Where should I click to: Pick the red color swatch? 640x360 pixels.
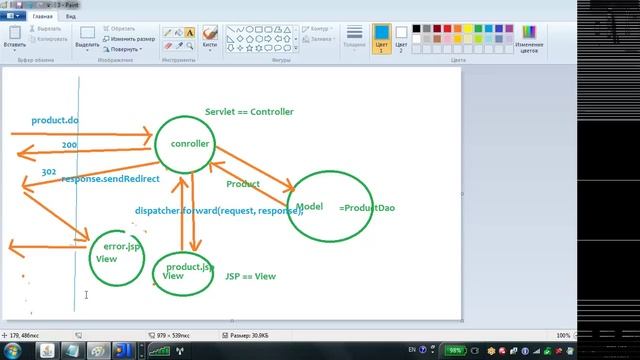click(x=447, y=29)
